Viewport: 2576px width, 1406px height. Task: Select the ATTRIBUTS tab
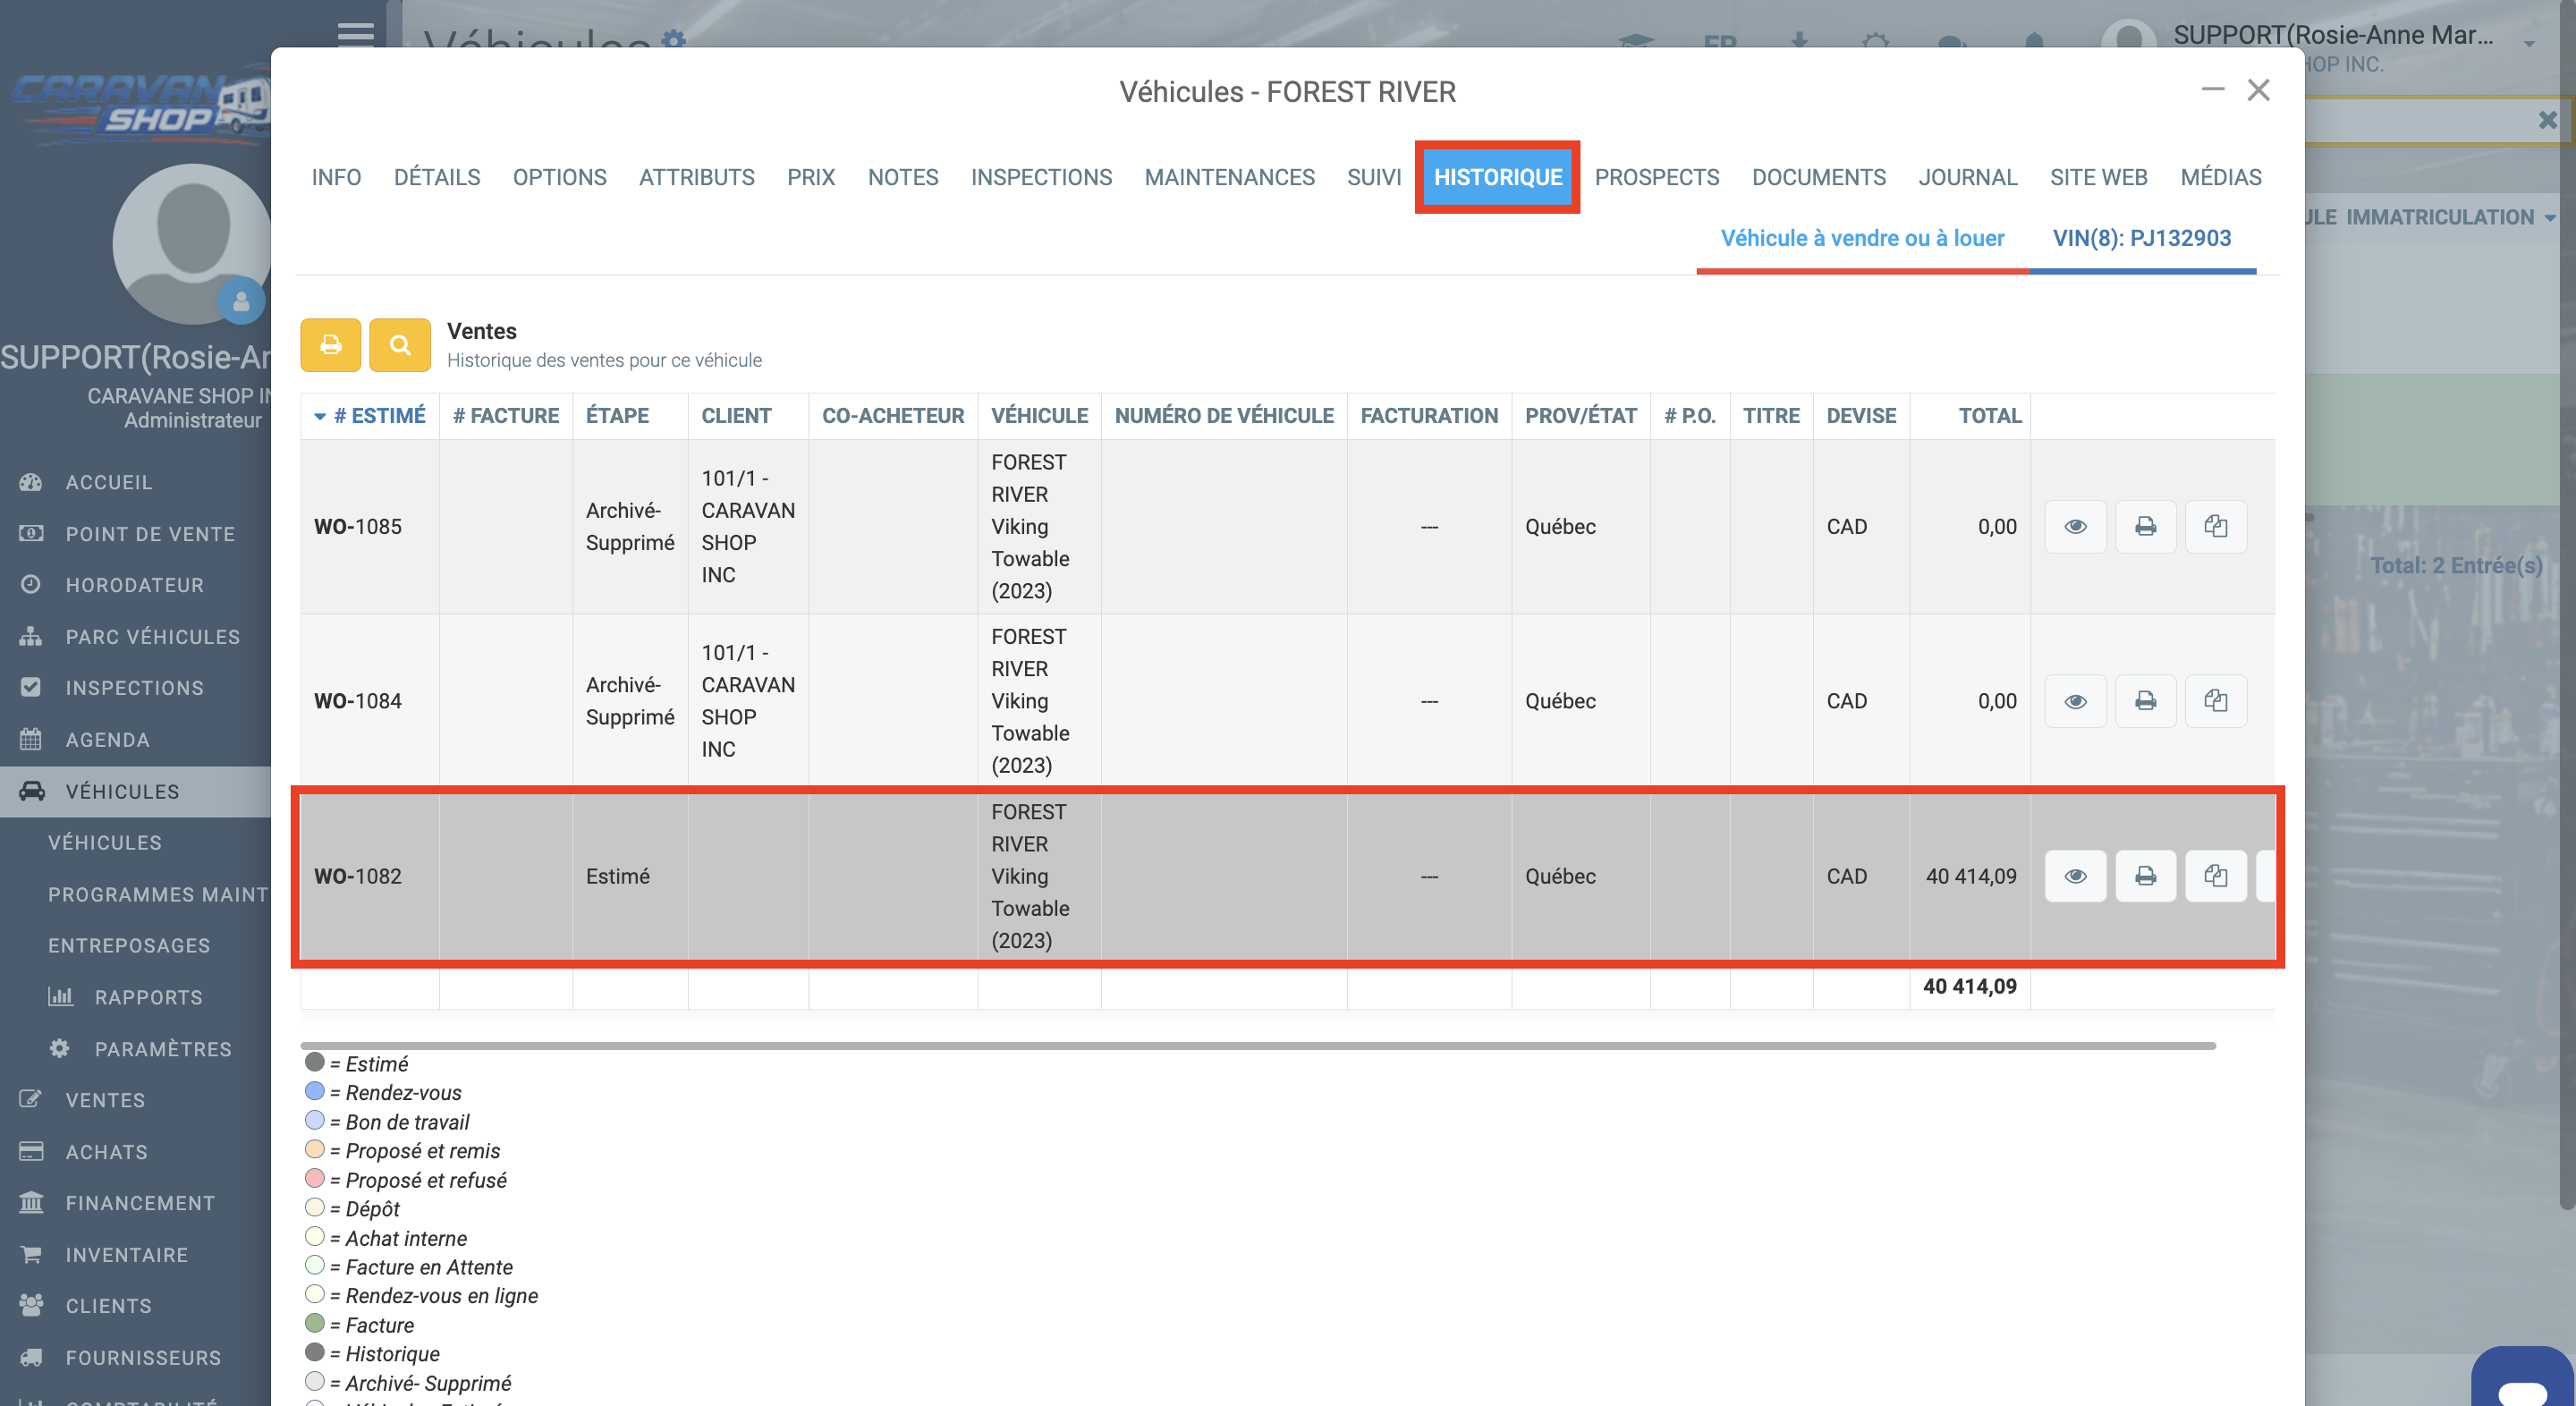coord(697,177)
